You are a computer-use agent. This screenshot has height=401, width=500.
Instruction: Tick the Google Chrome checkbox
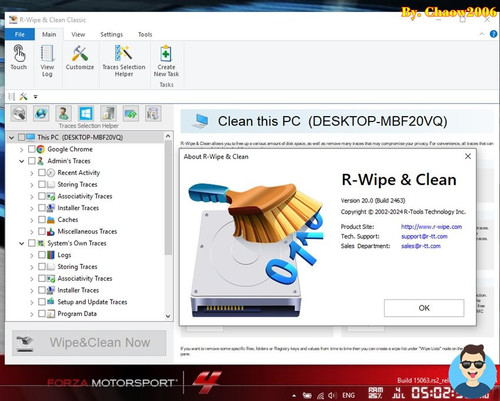(32, 149)
